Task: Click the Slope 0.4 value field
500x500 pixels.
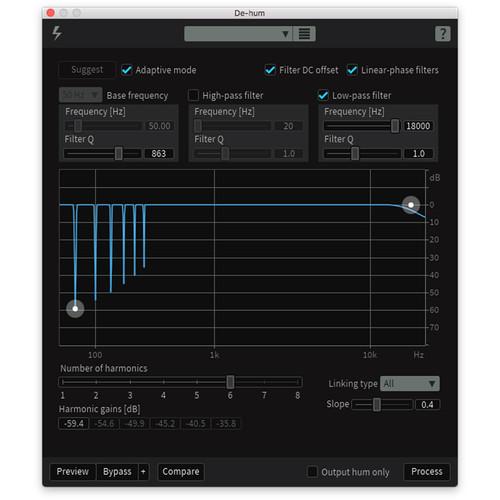Action: 427,405
